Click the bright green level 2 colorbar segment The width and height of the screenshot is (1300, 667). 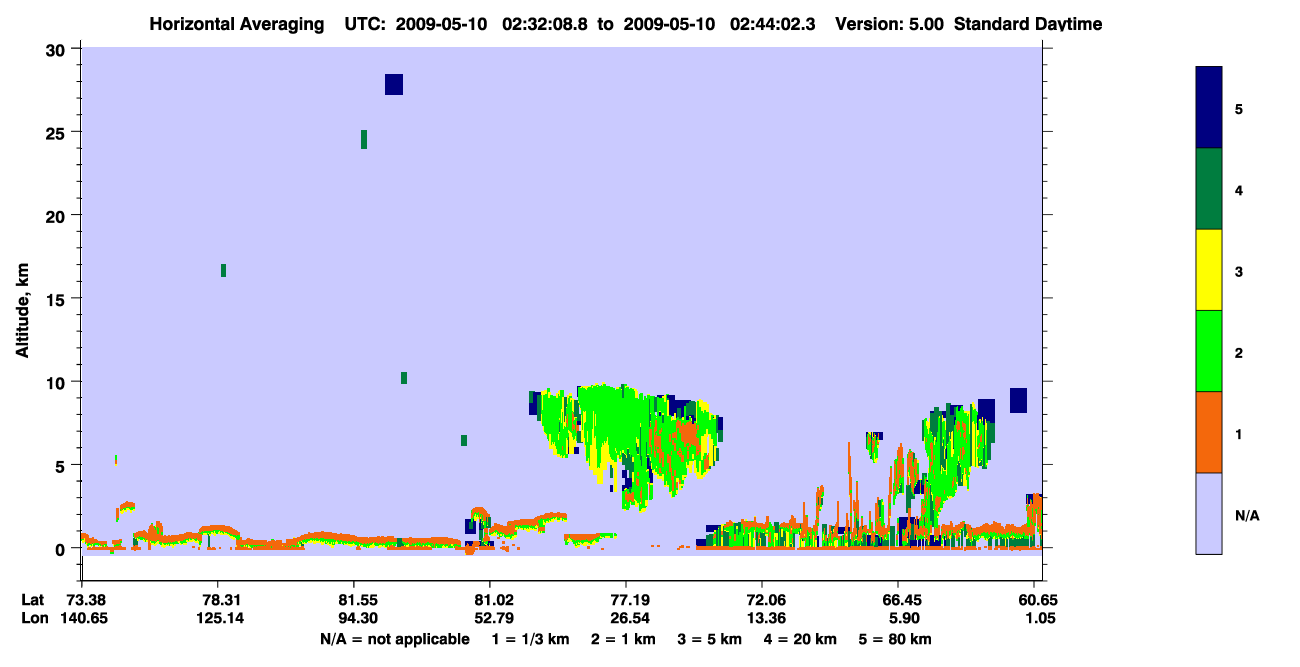(1209, 351)
